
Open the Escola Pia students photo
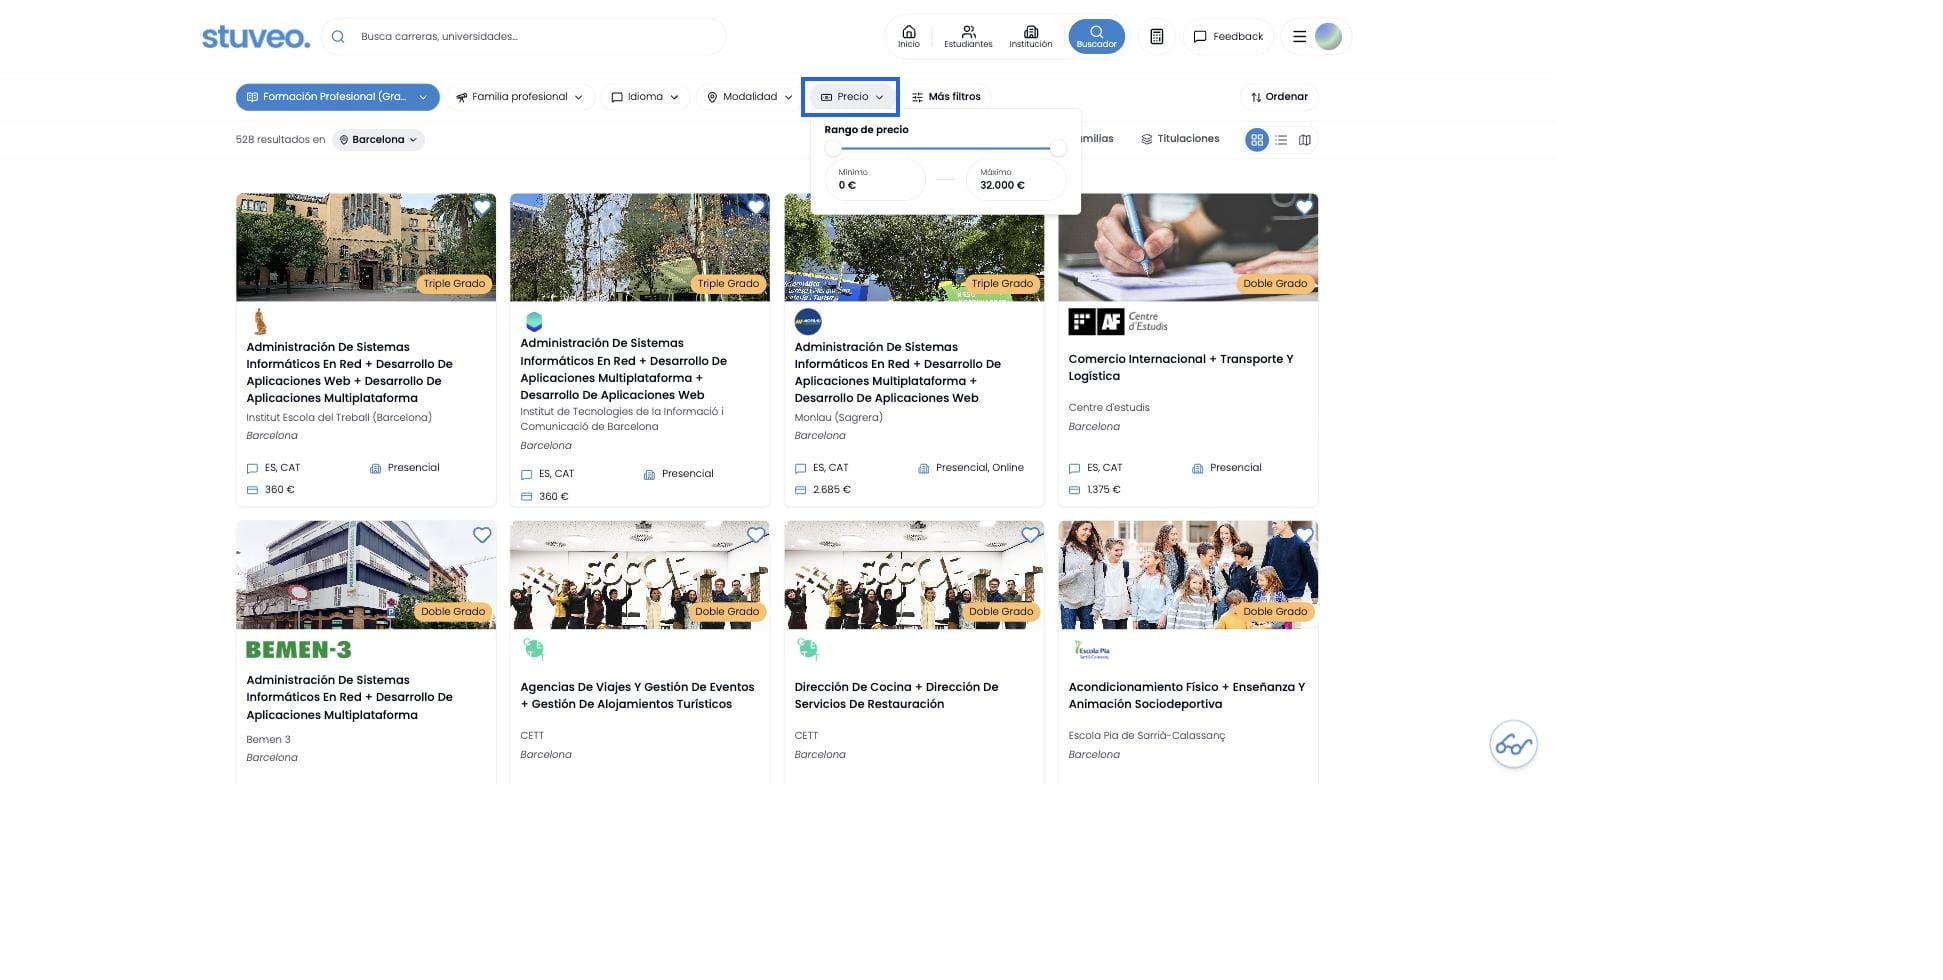1188,575
